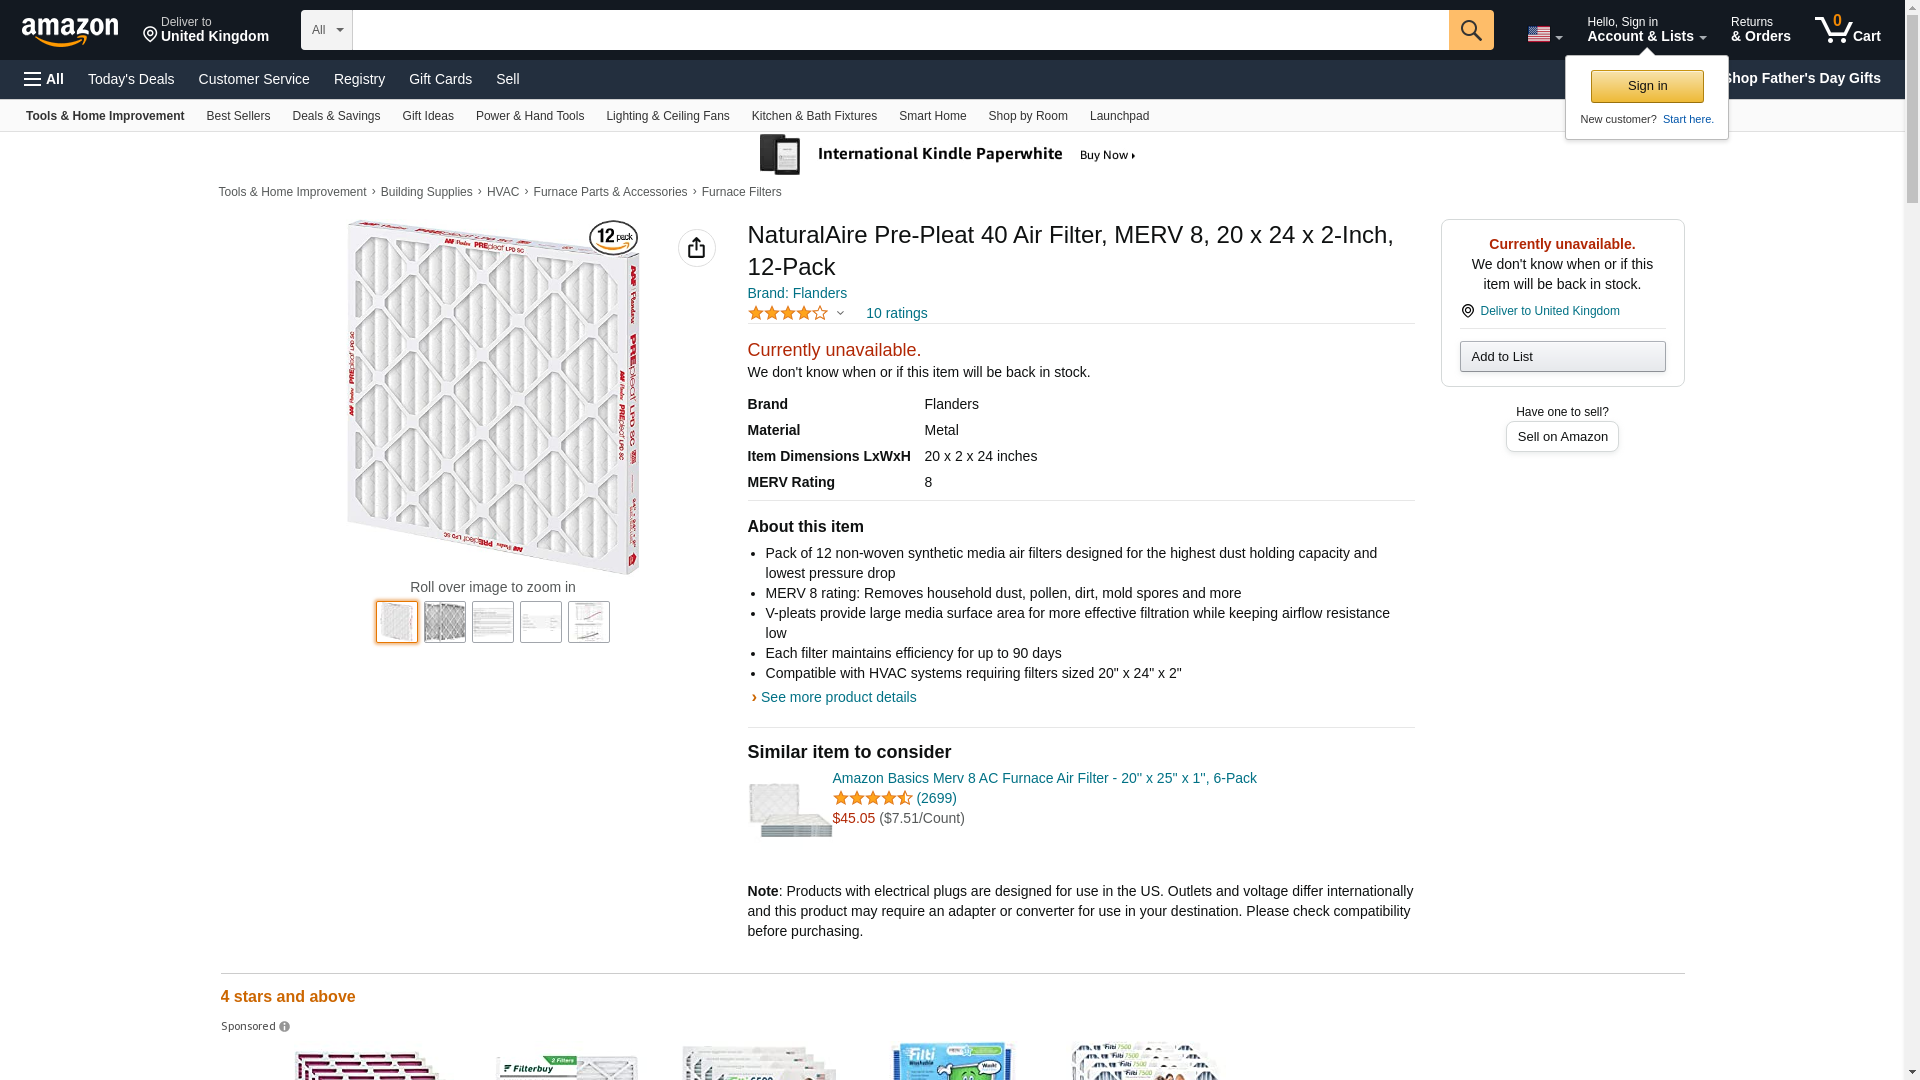Click See more product details

[837, 697]
